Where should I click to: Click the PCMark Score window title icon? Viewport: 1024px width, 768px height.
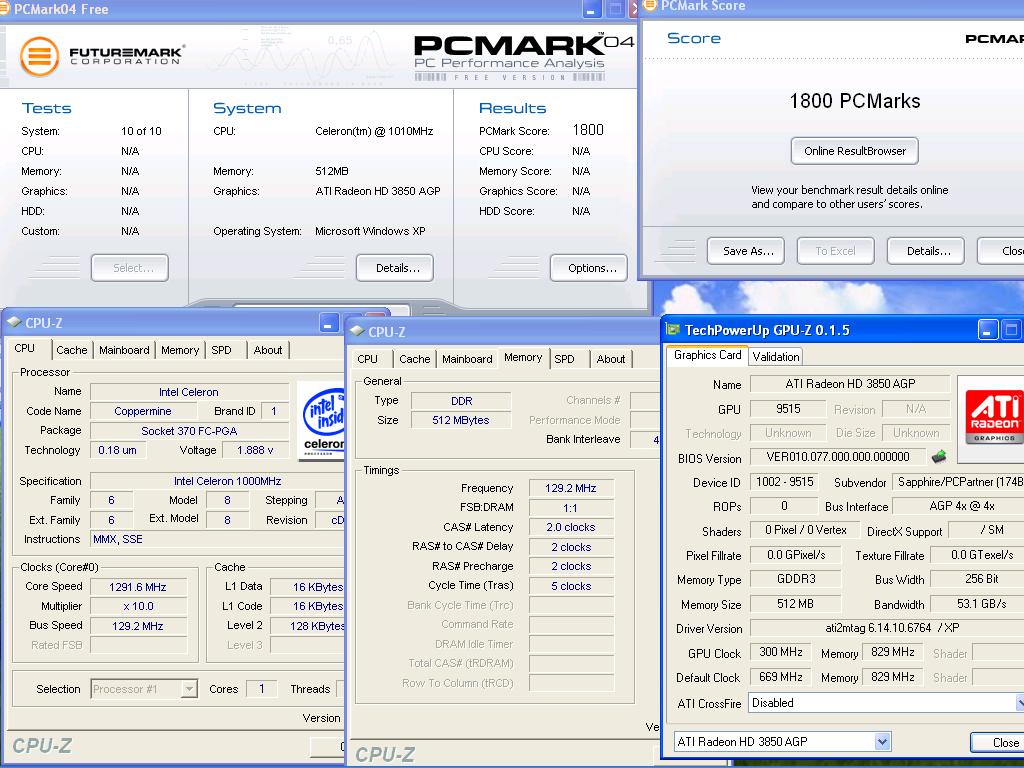649,6
